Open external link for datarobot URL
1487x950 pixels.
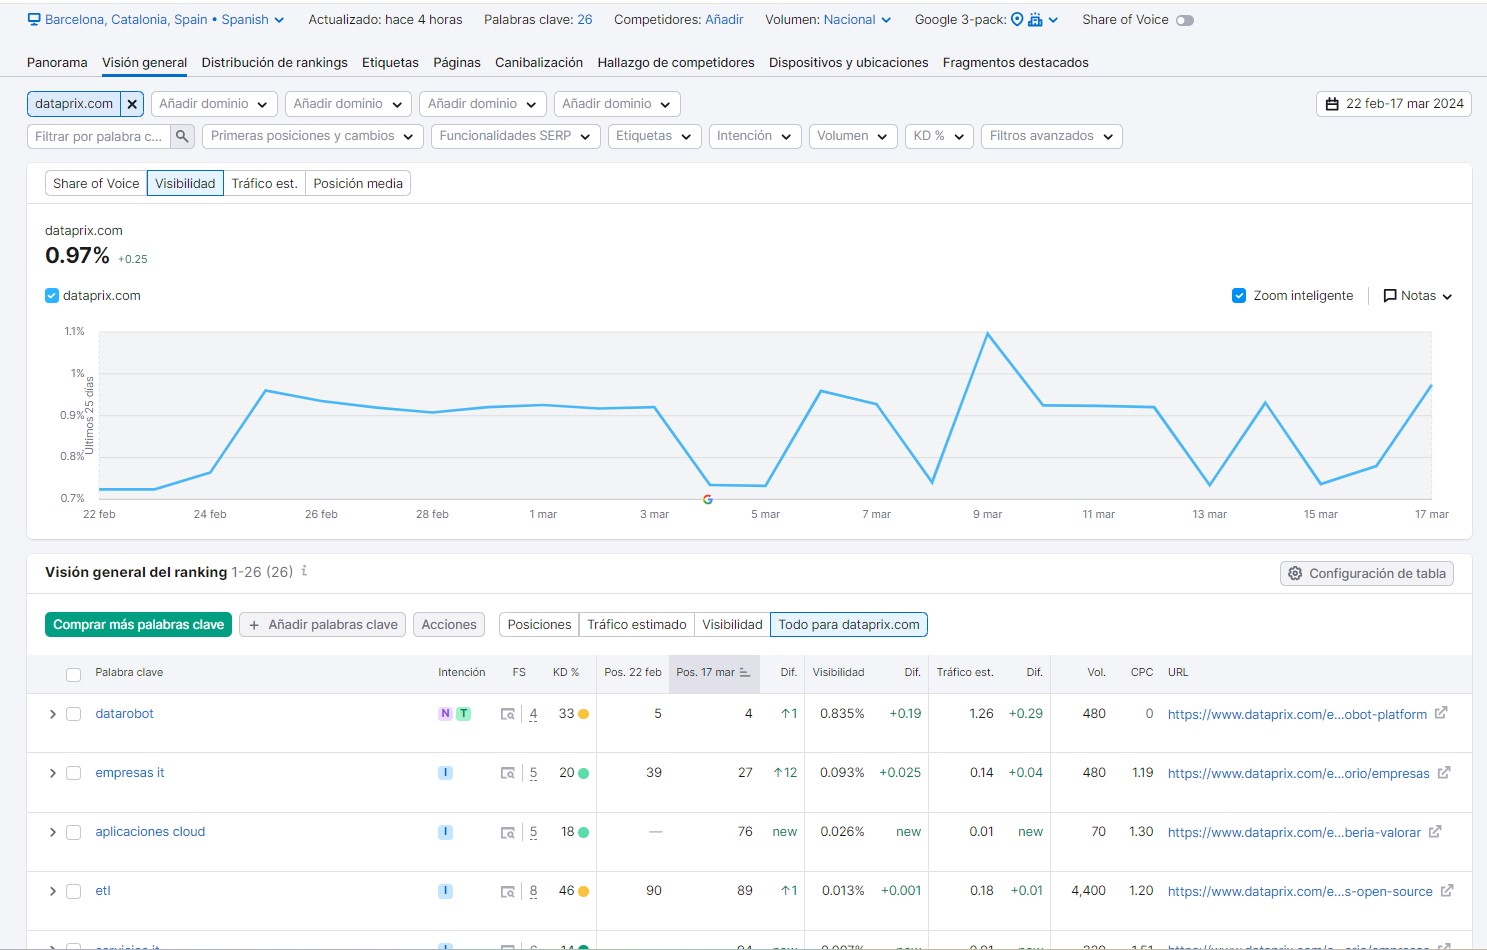(1441, 714)
